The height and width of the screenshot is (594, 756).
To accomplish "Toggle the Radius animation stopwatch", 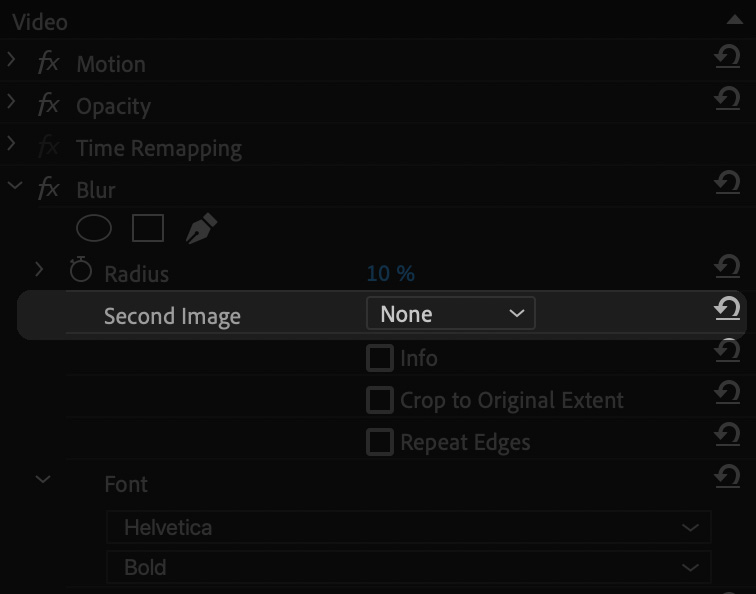I will [x=81, y=269].
